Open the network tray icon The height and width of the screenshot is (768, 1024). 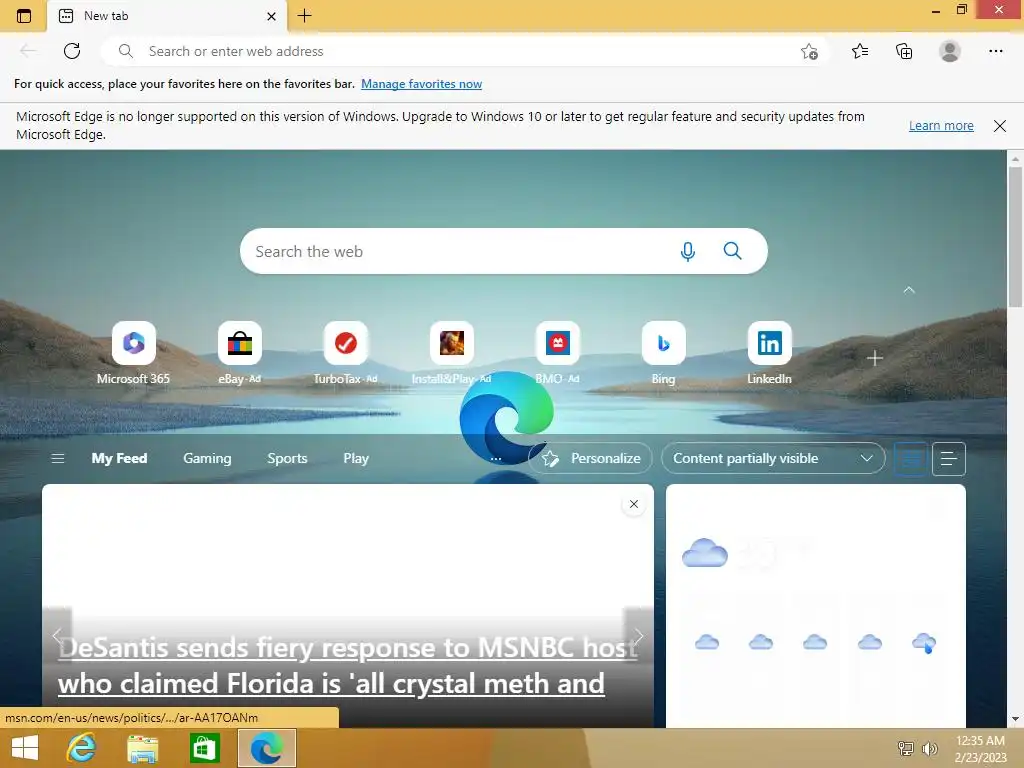click(x=905, y=748)
